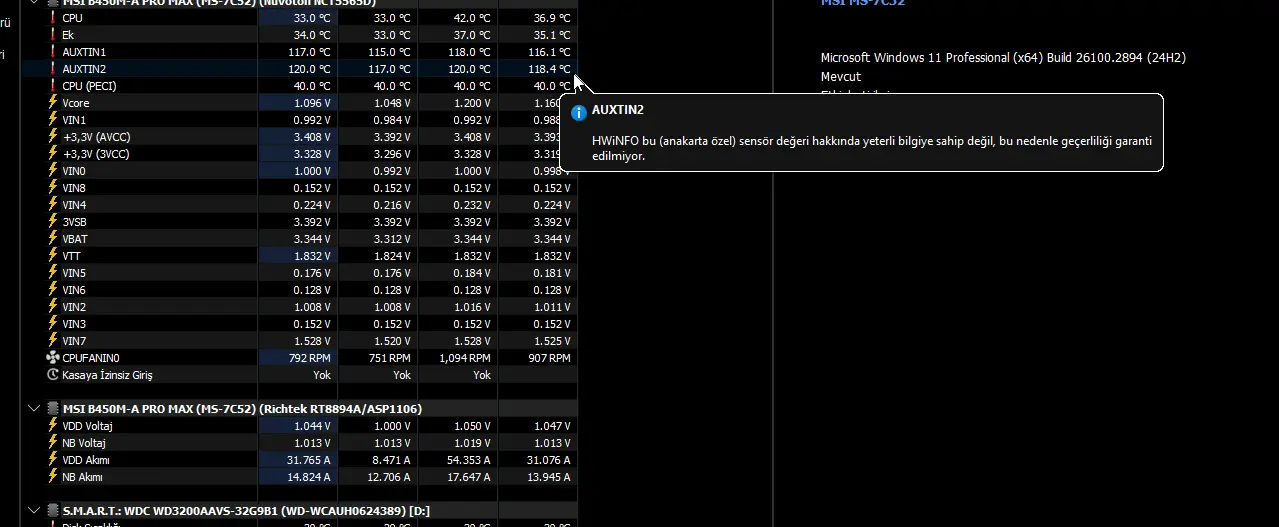Click the Richtek RT8894A/ASP1106 group header text
Image resolution: width=1279 pixels, height=527 pixels.
(242, 409)
